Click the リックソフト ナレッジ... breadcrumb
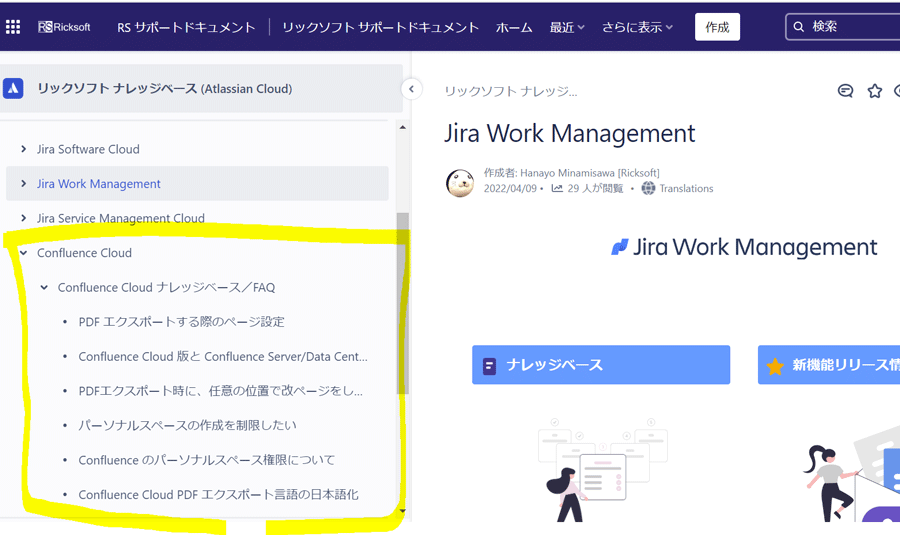The width and height of the screenshot is (900, 535). pyautogui.click(x=511, y=91)
